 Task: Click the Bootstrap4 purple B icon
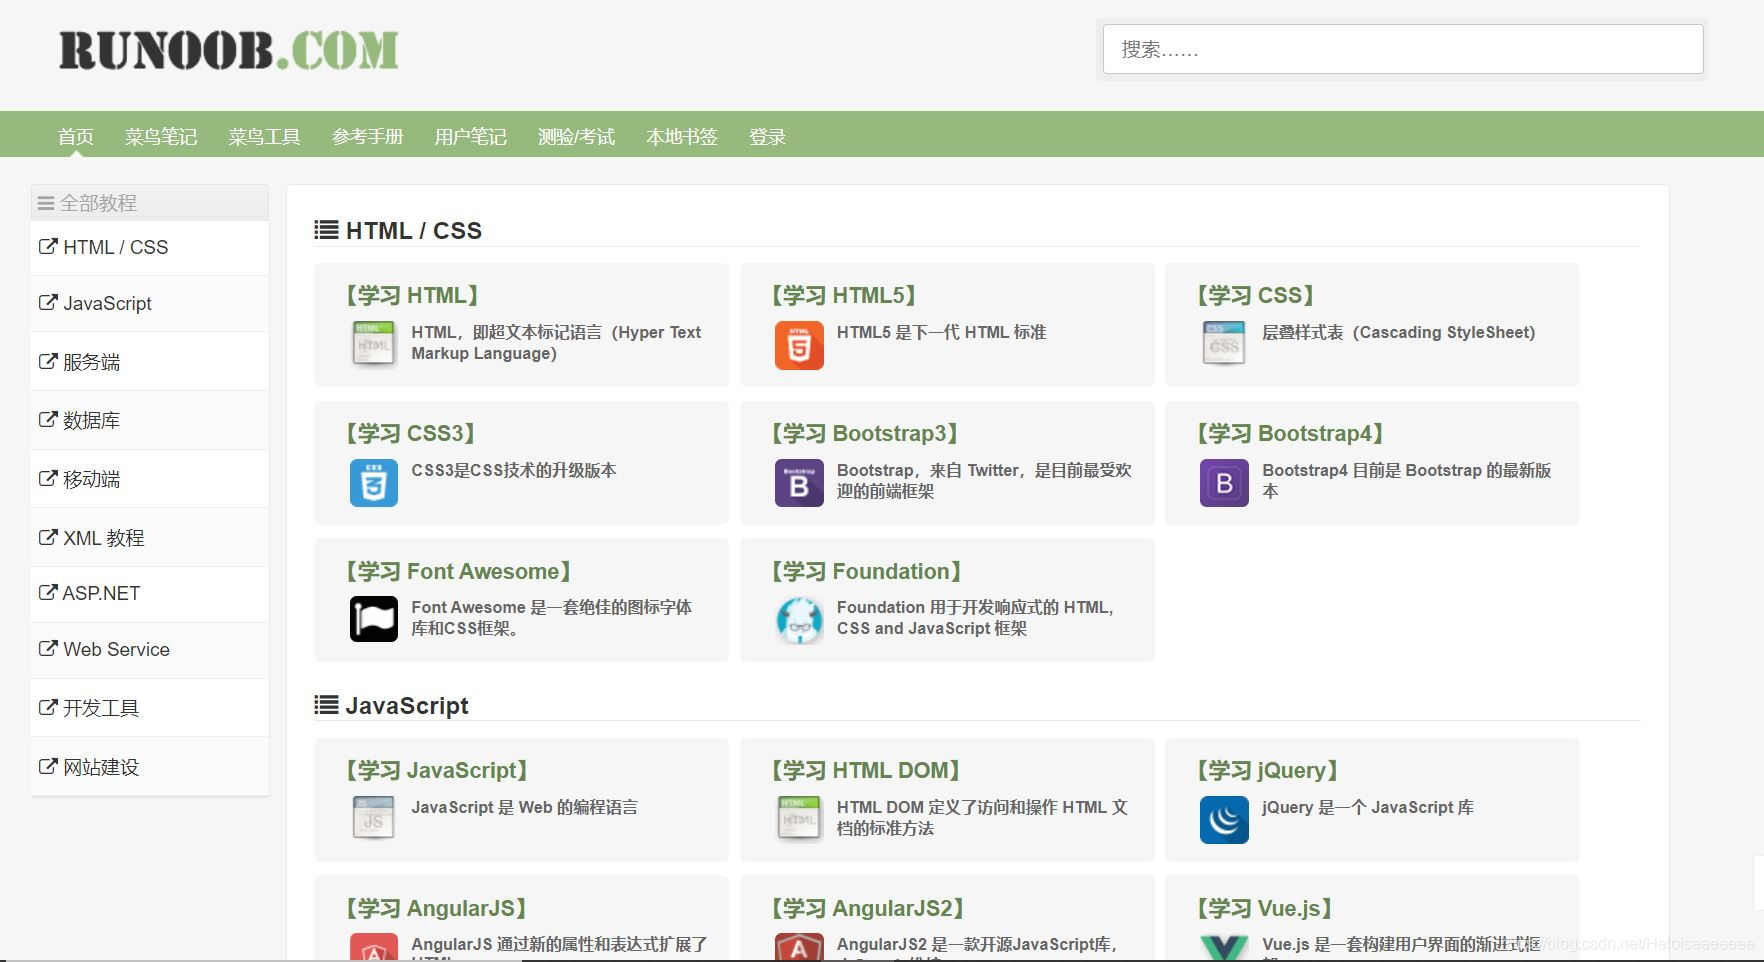[x=1224, y=483]
